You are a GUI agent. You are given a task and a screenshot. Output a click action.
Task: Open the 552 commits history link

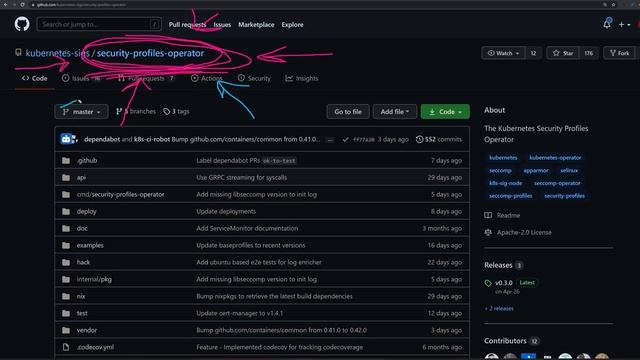pyautogui.click(x=439, y=139)
